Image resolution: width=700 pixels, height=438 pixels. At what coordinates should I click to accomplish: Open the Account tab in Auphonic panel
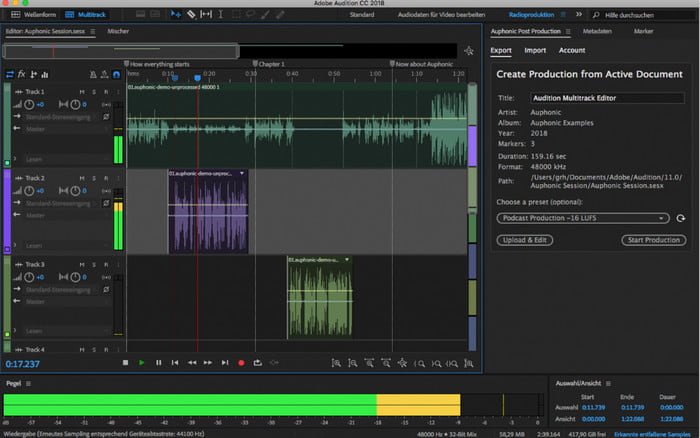(572, 50)
